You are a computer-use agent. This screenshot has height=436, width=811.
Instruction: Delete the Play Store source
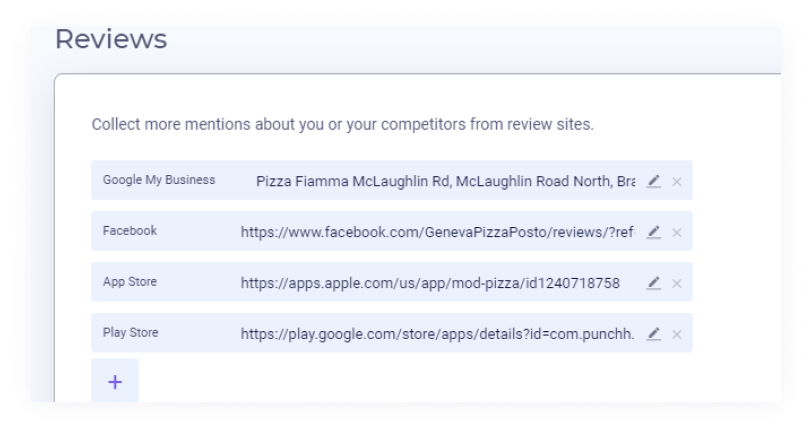point(677,334)
